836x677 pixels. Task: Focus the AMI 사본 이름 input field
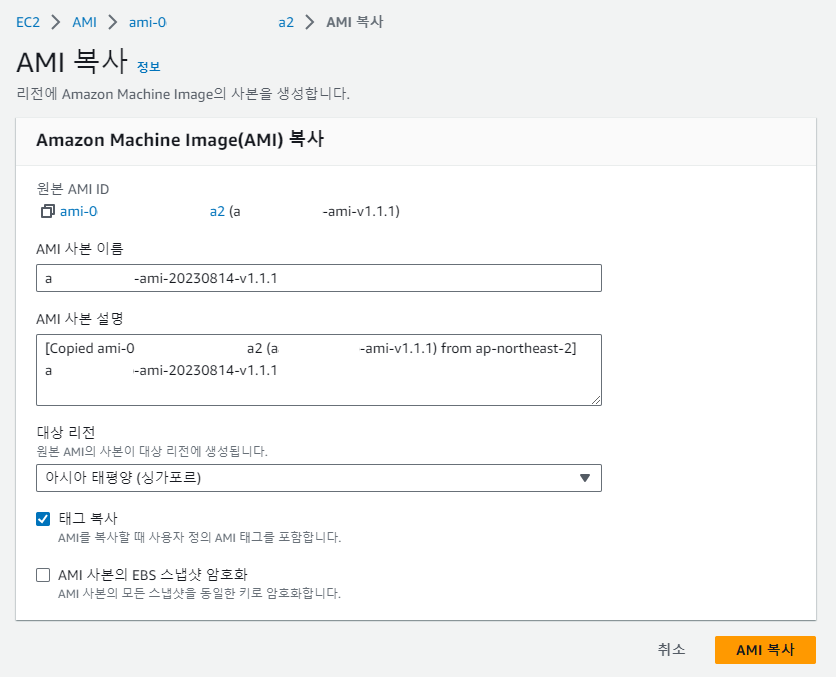coord(319,278)
